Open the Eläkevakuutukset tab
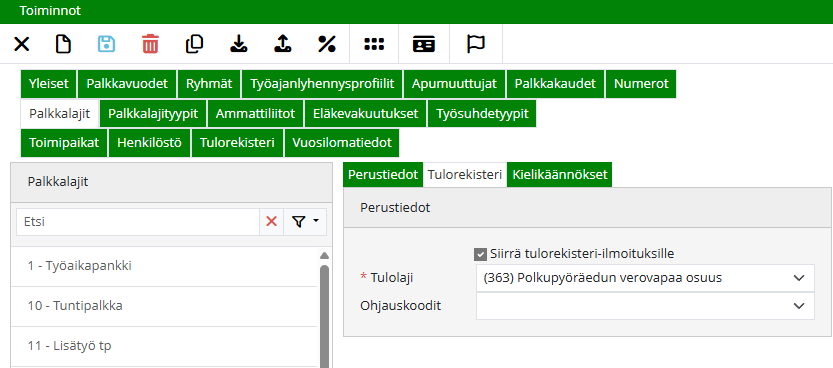The height and width of the screenshot is (368, 833). pyautogui.click(x=366, y=114)
